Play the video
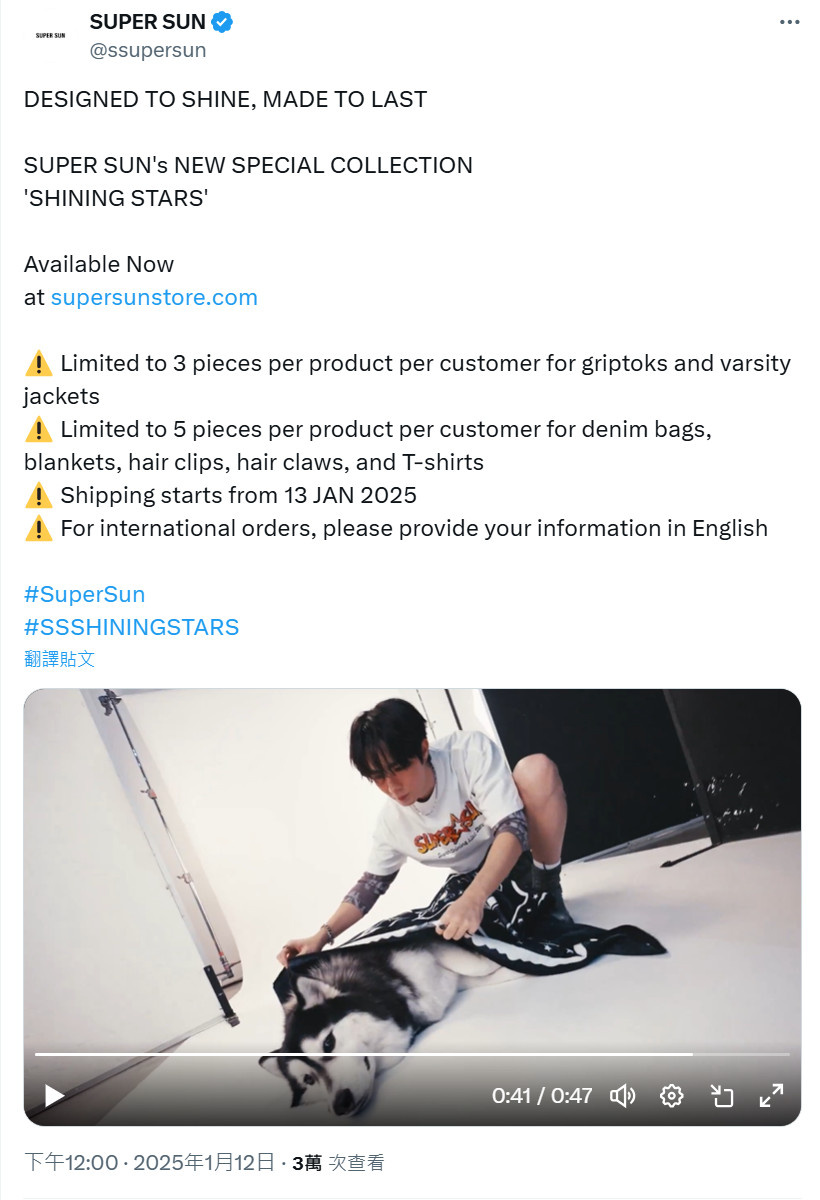Screen dimensions: 820x1200 [54, 1096]
